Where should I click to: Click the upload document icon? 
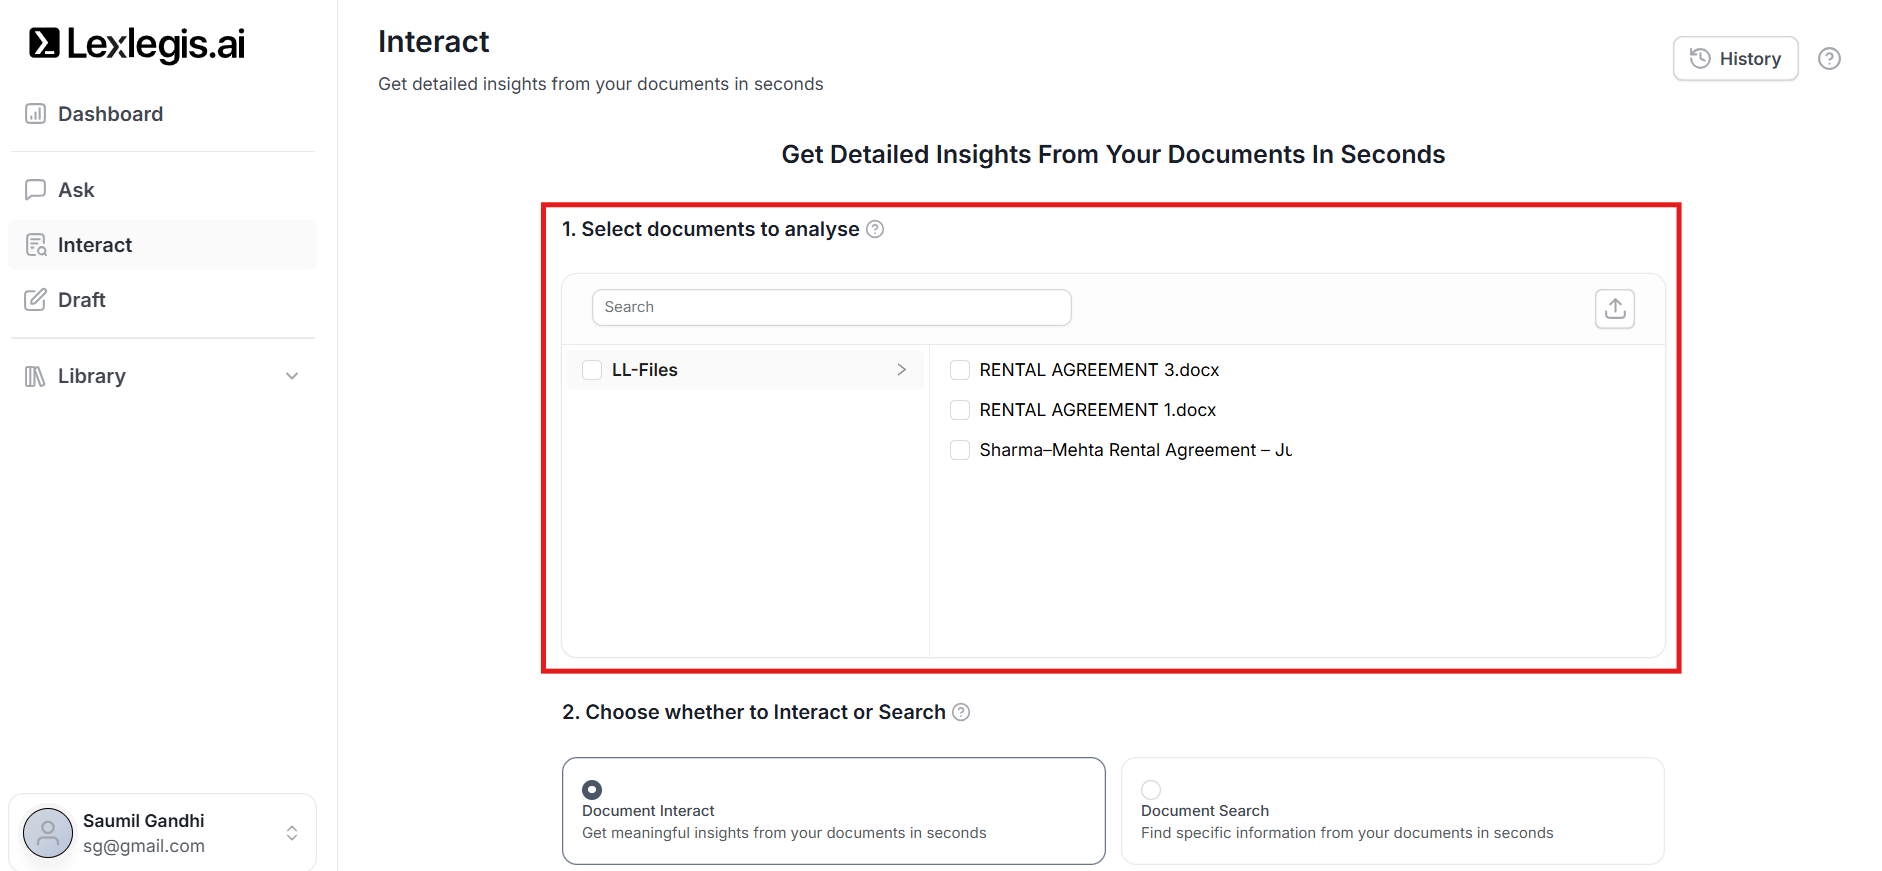pyautogui.click(x=1614, y=309)
